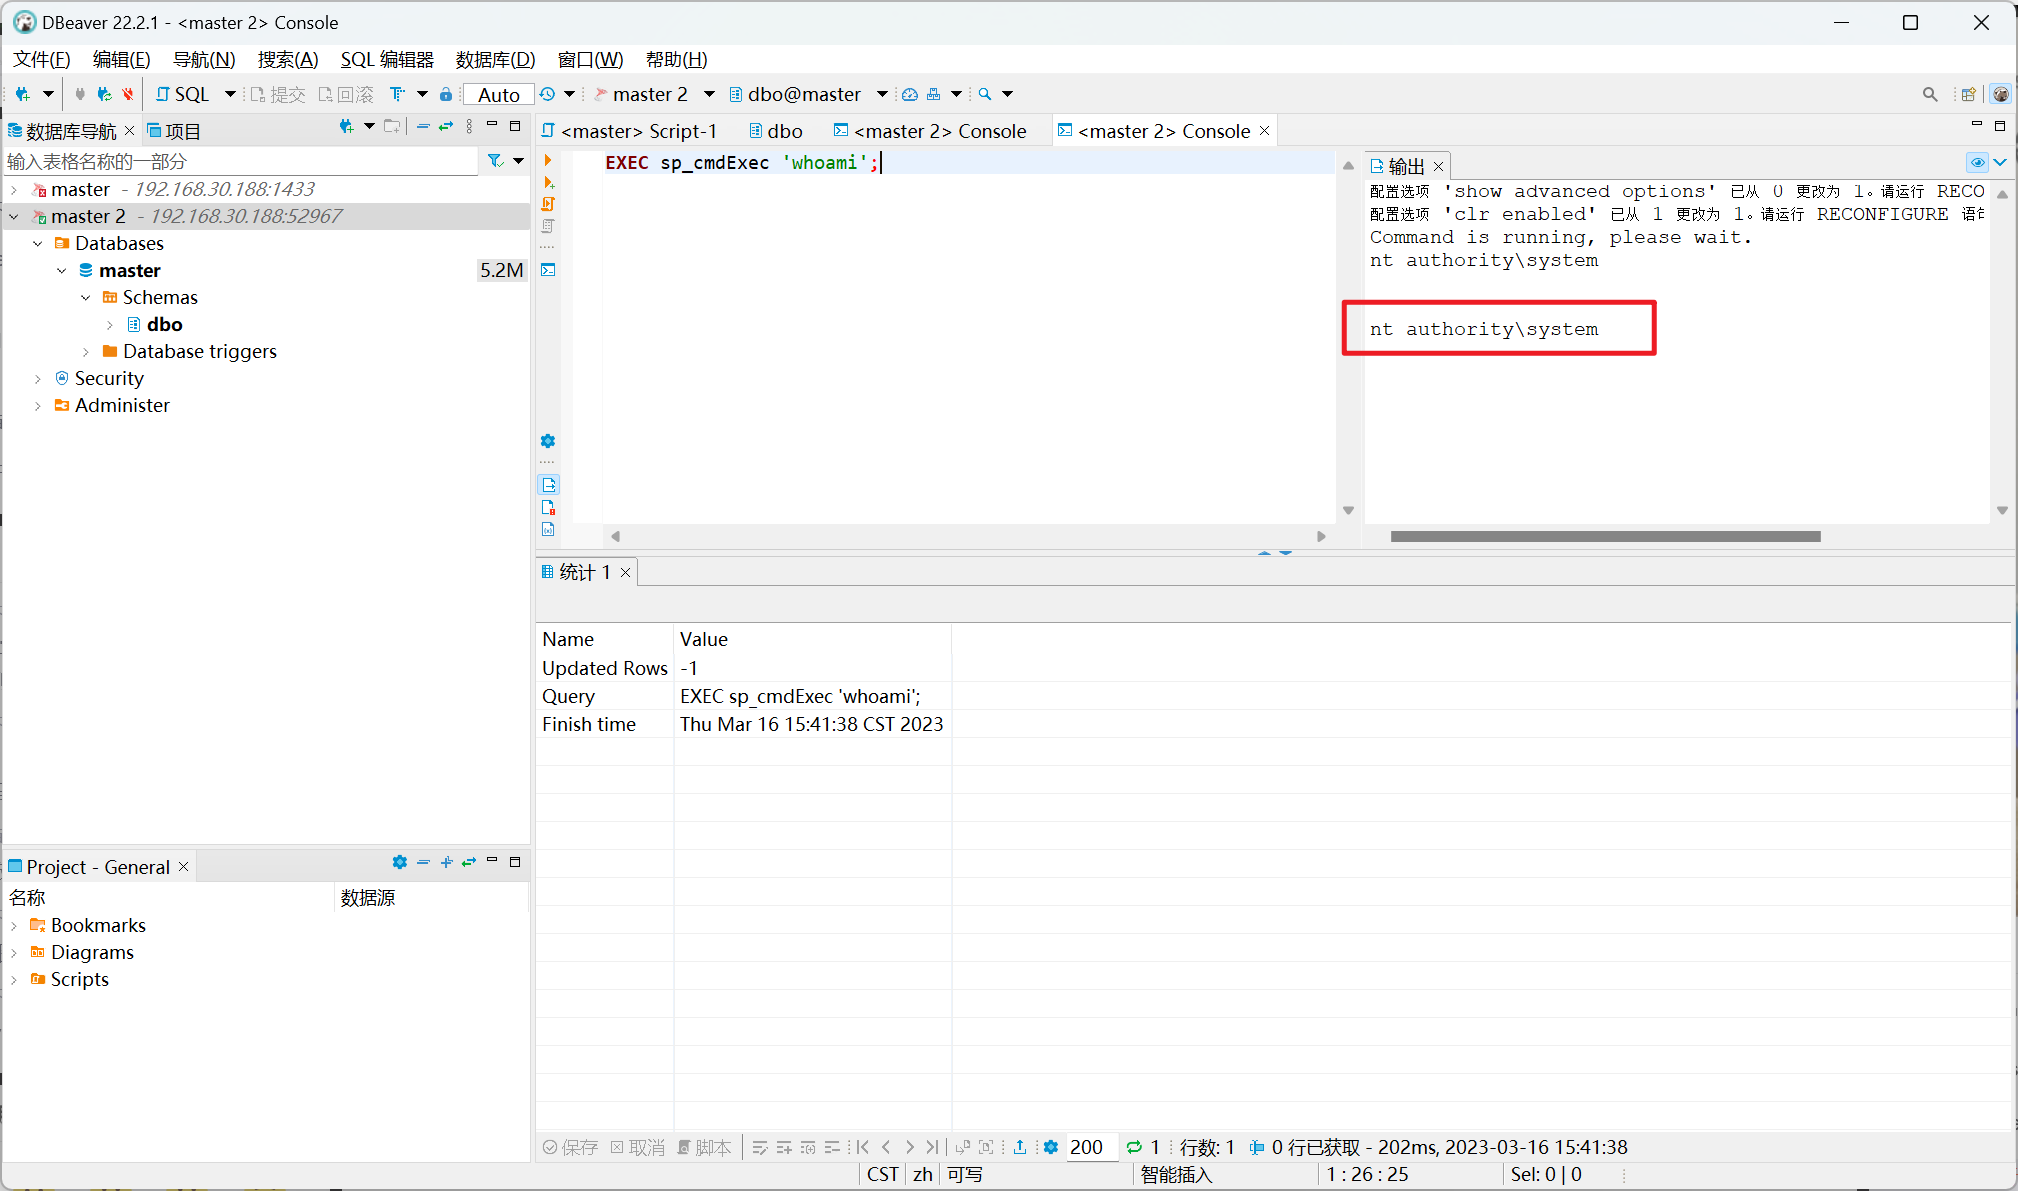Open the transaction mode icon
The width and height of the screenshot is (2018, 1191).
[398, 94]
